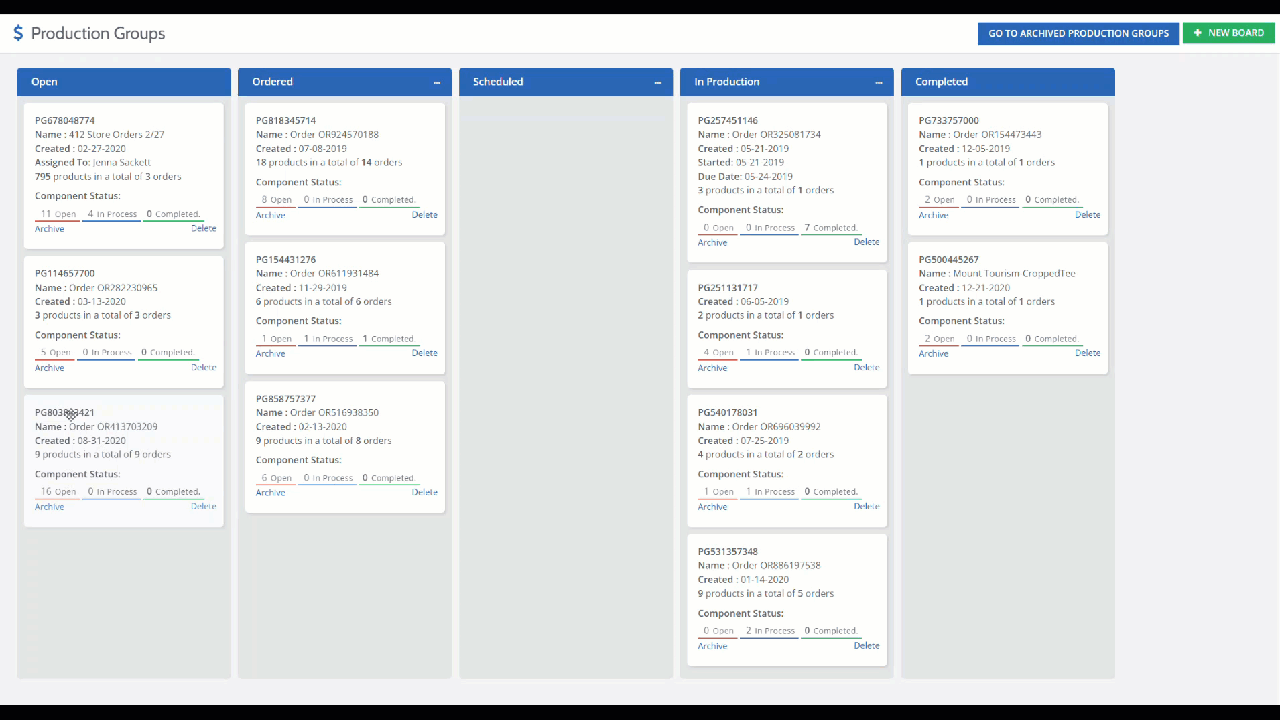Archive production group PG531357348
Image resolution: width=1280 pixels, height=720 pixels.
(x=712, y=646)
